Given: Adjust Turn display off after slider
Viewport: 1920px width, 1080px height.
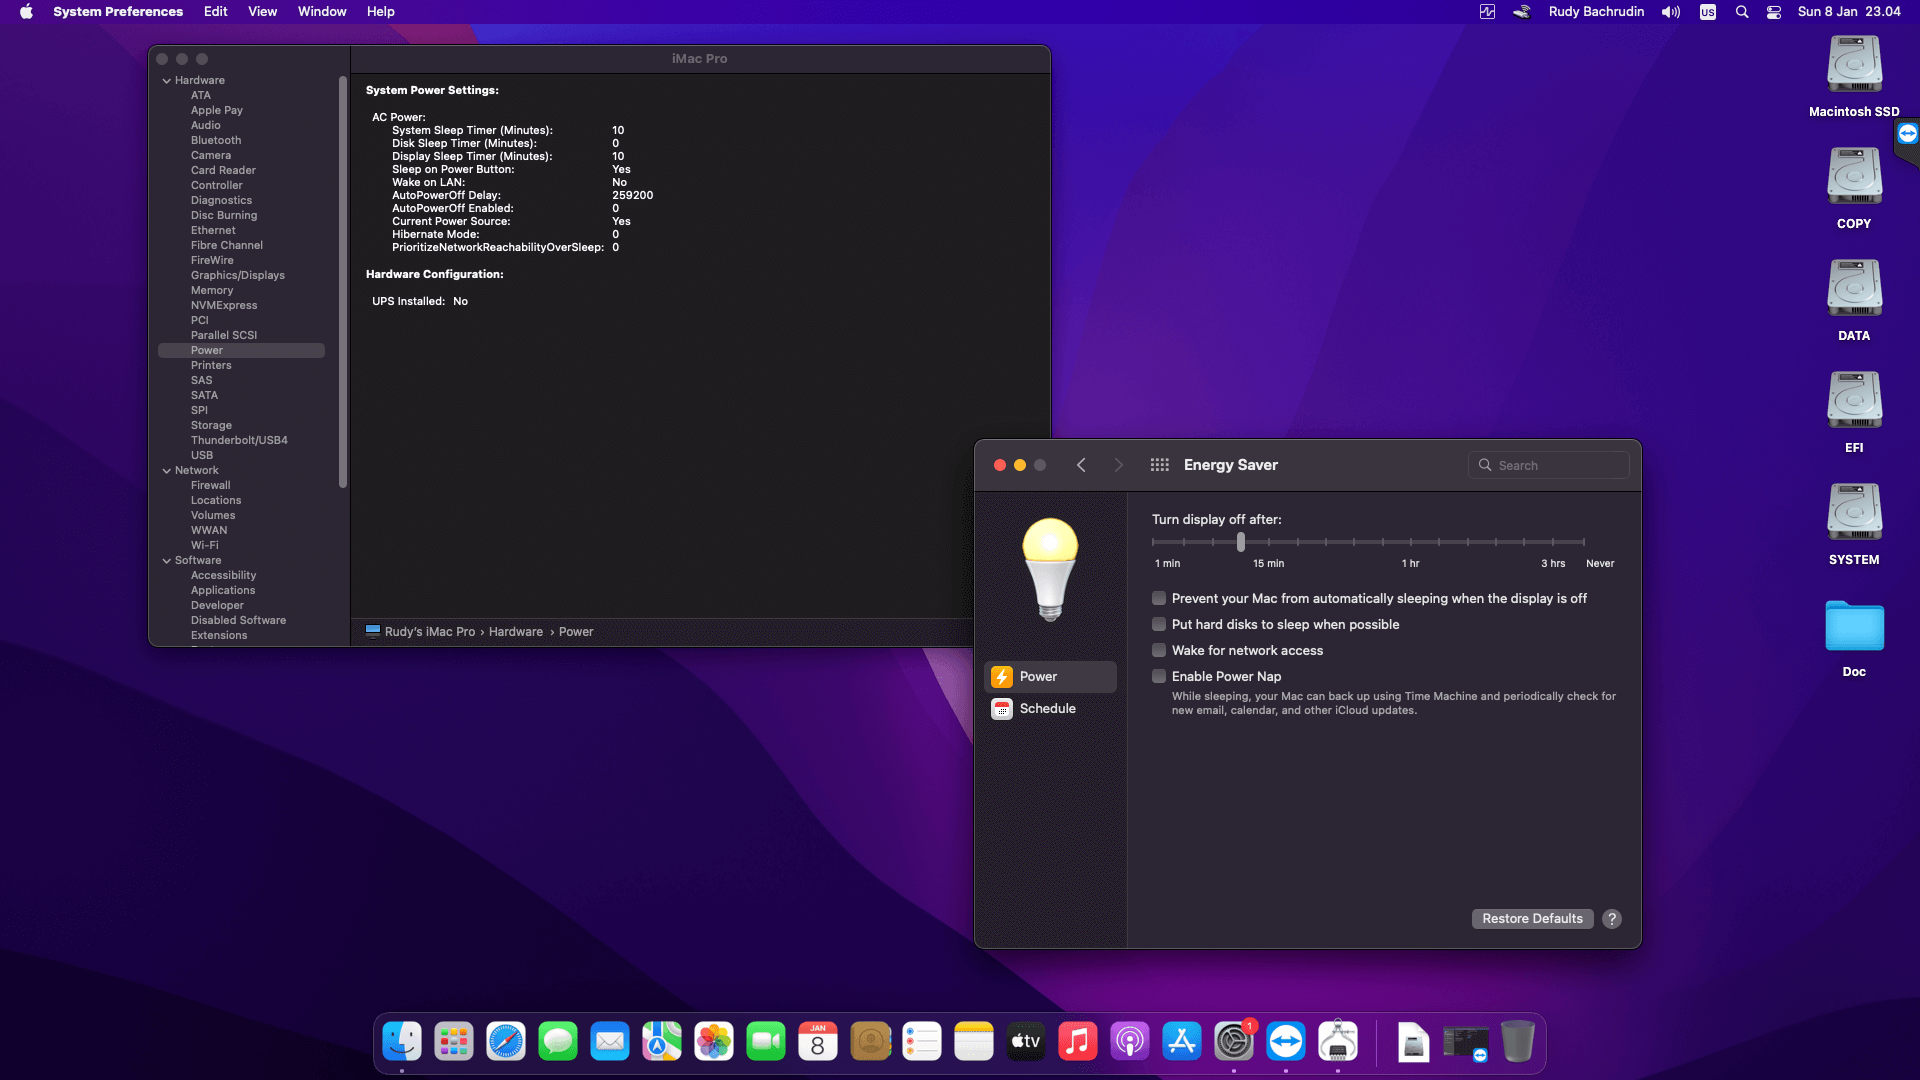Looking at the screenshot, I should (1241, 542).
